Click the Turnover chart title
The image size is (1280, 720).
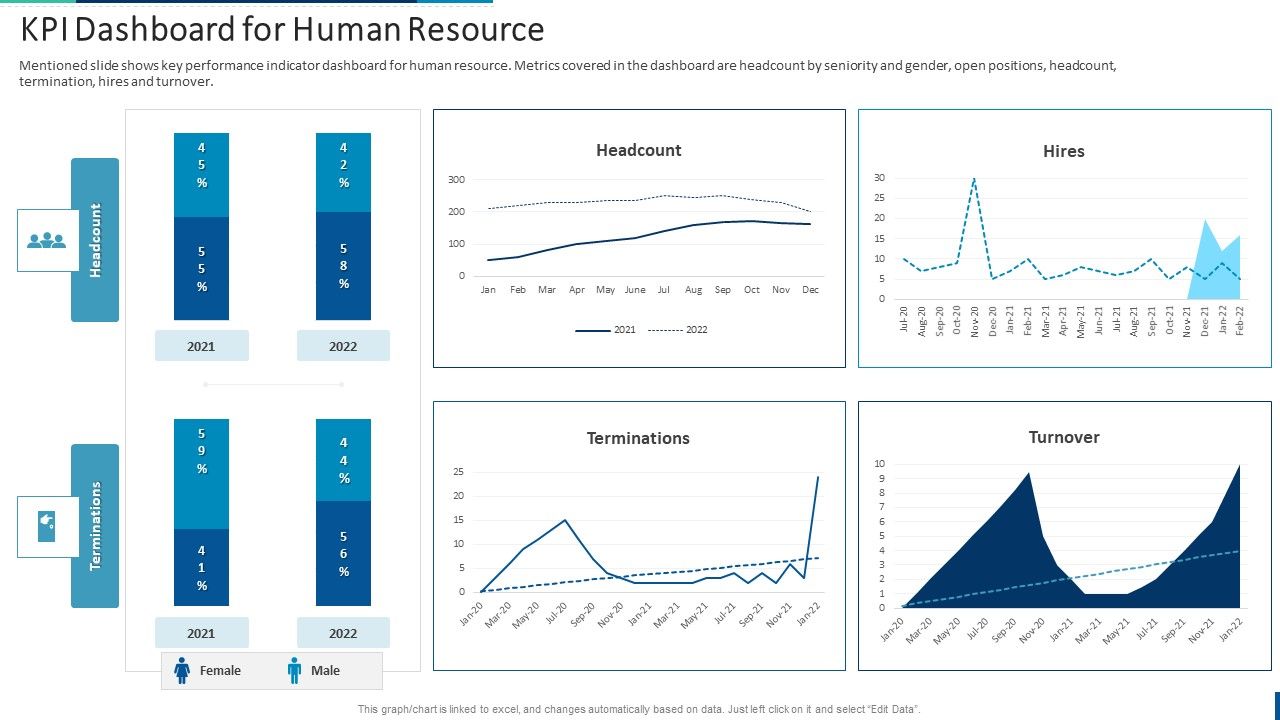tap(1064, 437)
